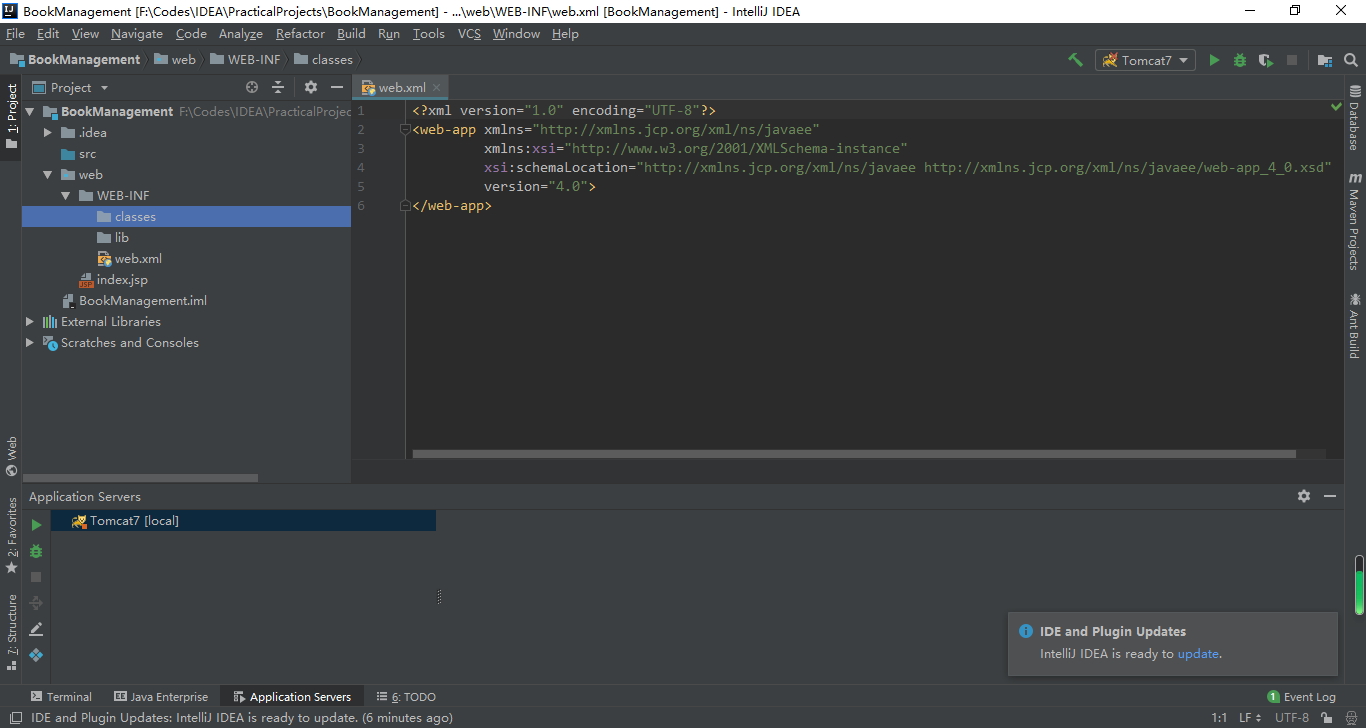The width and height of the screenshot is (1366, 728).
Task: Toggle the Maven Projects tool window
Action: click(1355, 220)
